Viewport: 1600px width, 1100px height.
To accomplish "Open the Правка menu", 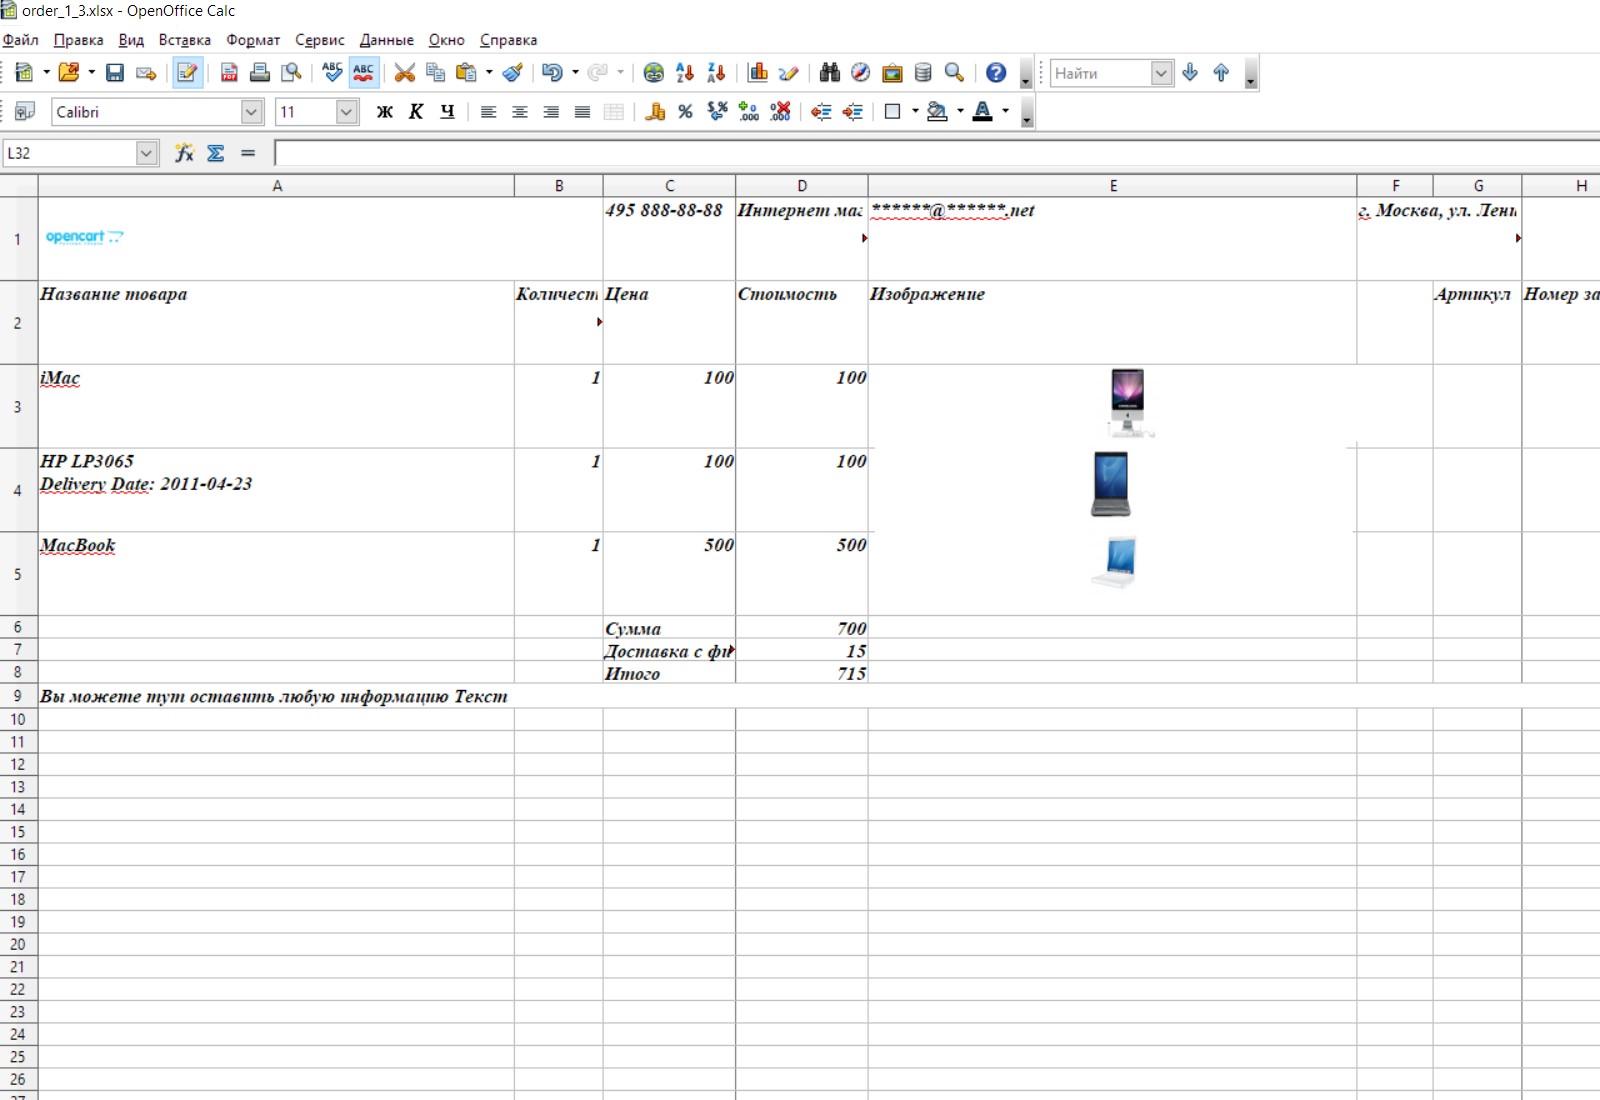I will (79, 40).
